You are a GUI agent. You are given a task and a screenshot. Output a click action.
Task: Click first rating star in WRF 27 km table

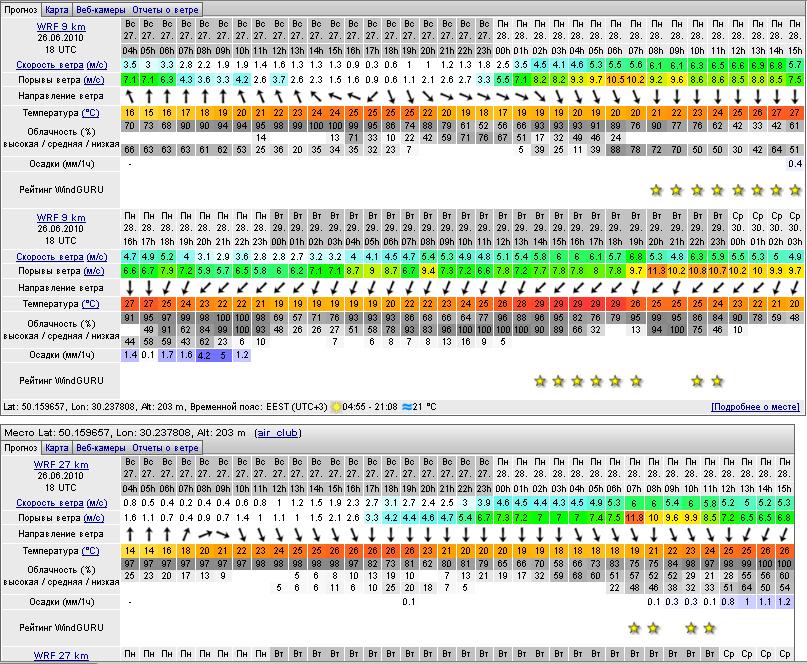[634, 628]
